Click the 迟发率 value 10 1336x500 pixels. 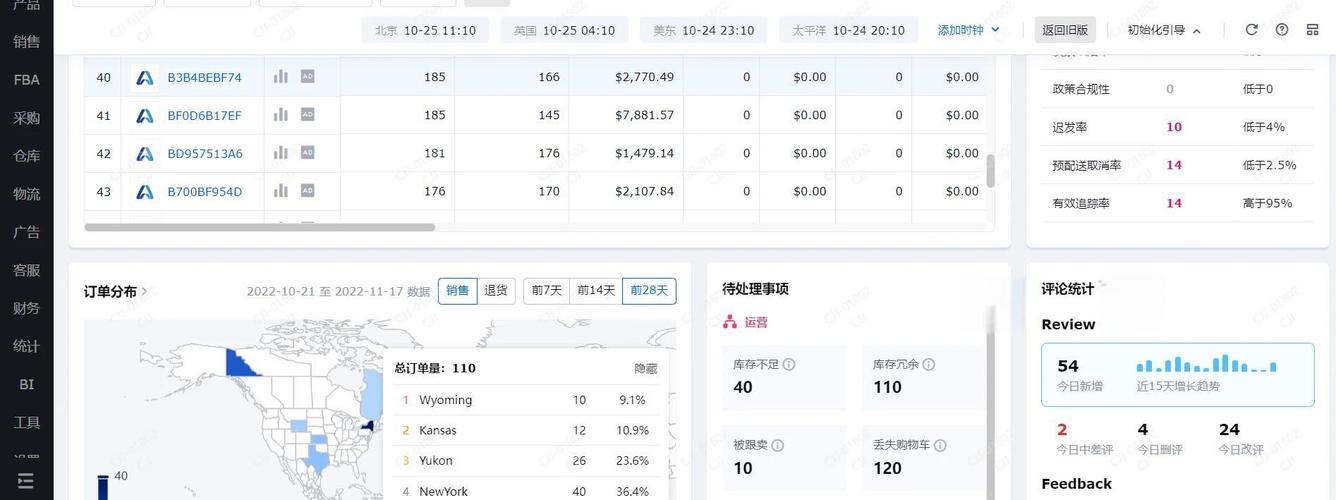tap(1174, 127)
